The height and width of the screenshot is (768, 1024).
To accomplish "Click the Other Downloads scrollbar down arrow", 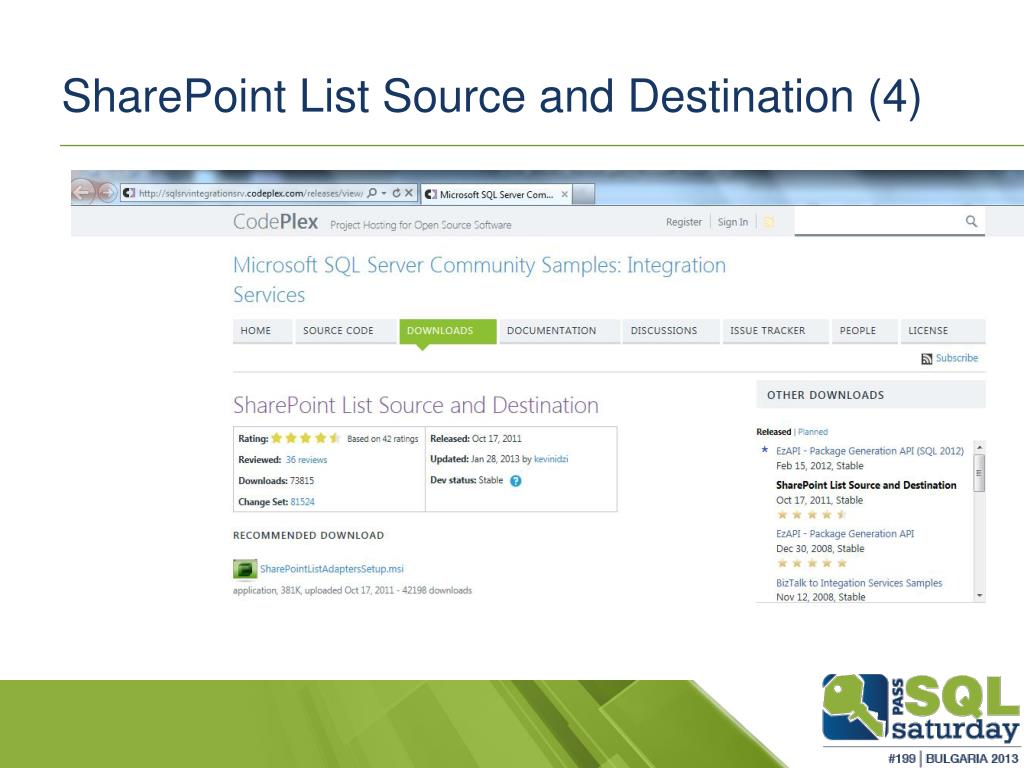I will [979, 596].
